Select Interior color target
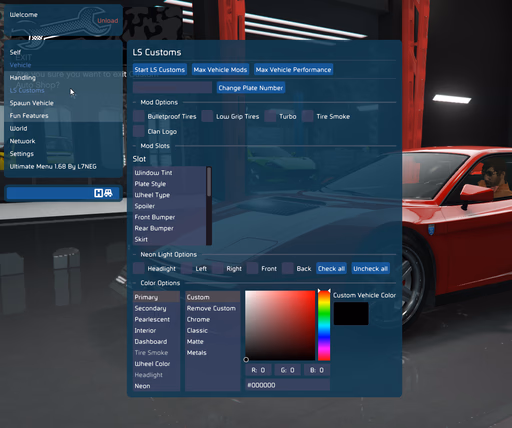Viewport: 512px width, 428px height. coord(156,330)
